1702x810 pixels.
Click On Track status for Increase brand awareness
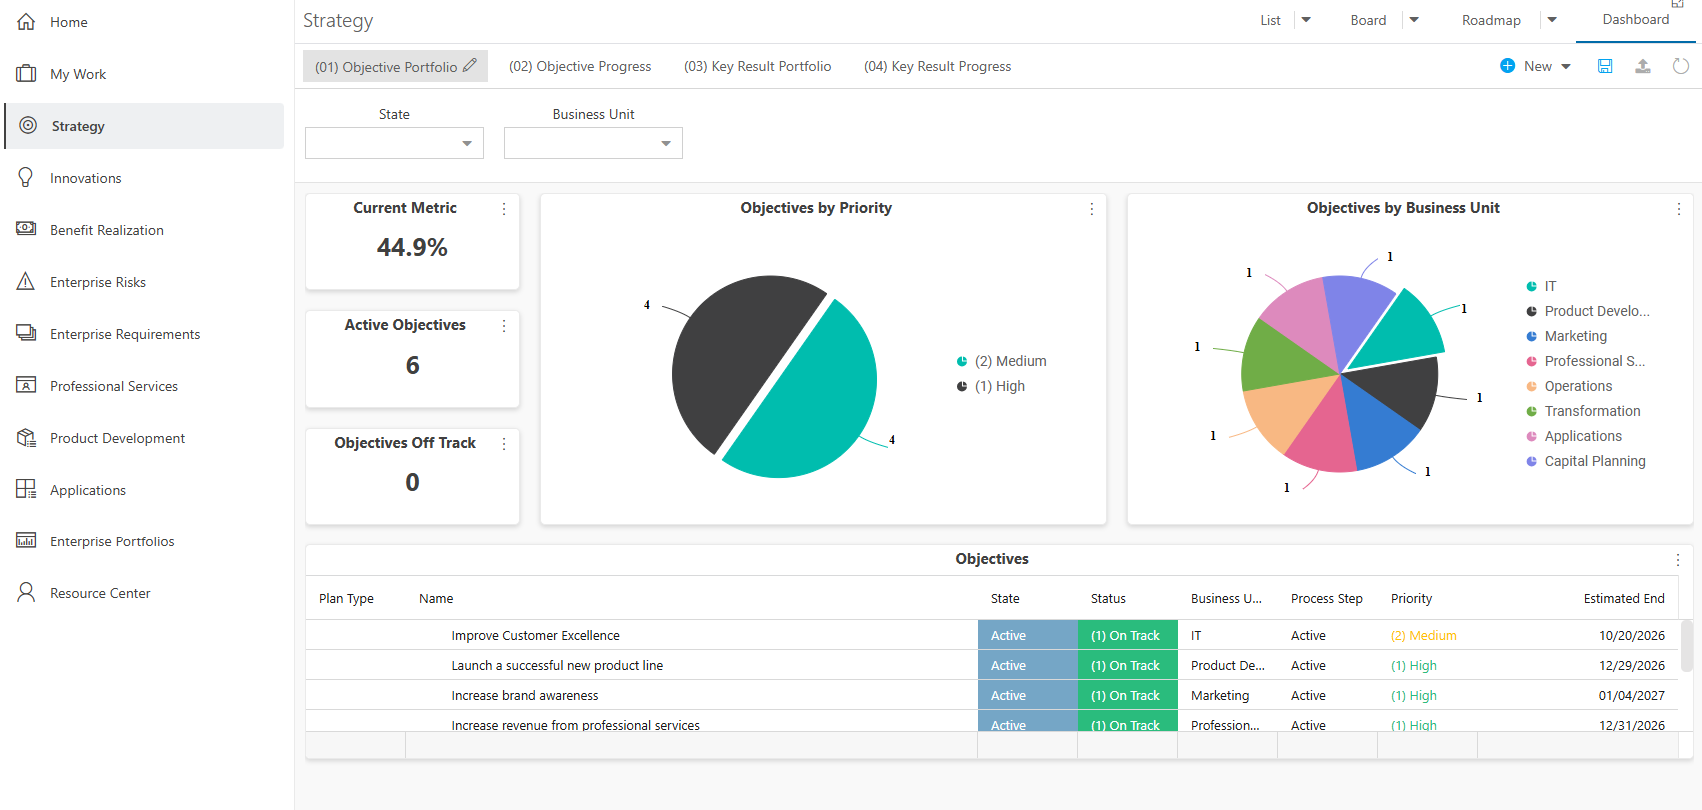(x=1127, y=695)
